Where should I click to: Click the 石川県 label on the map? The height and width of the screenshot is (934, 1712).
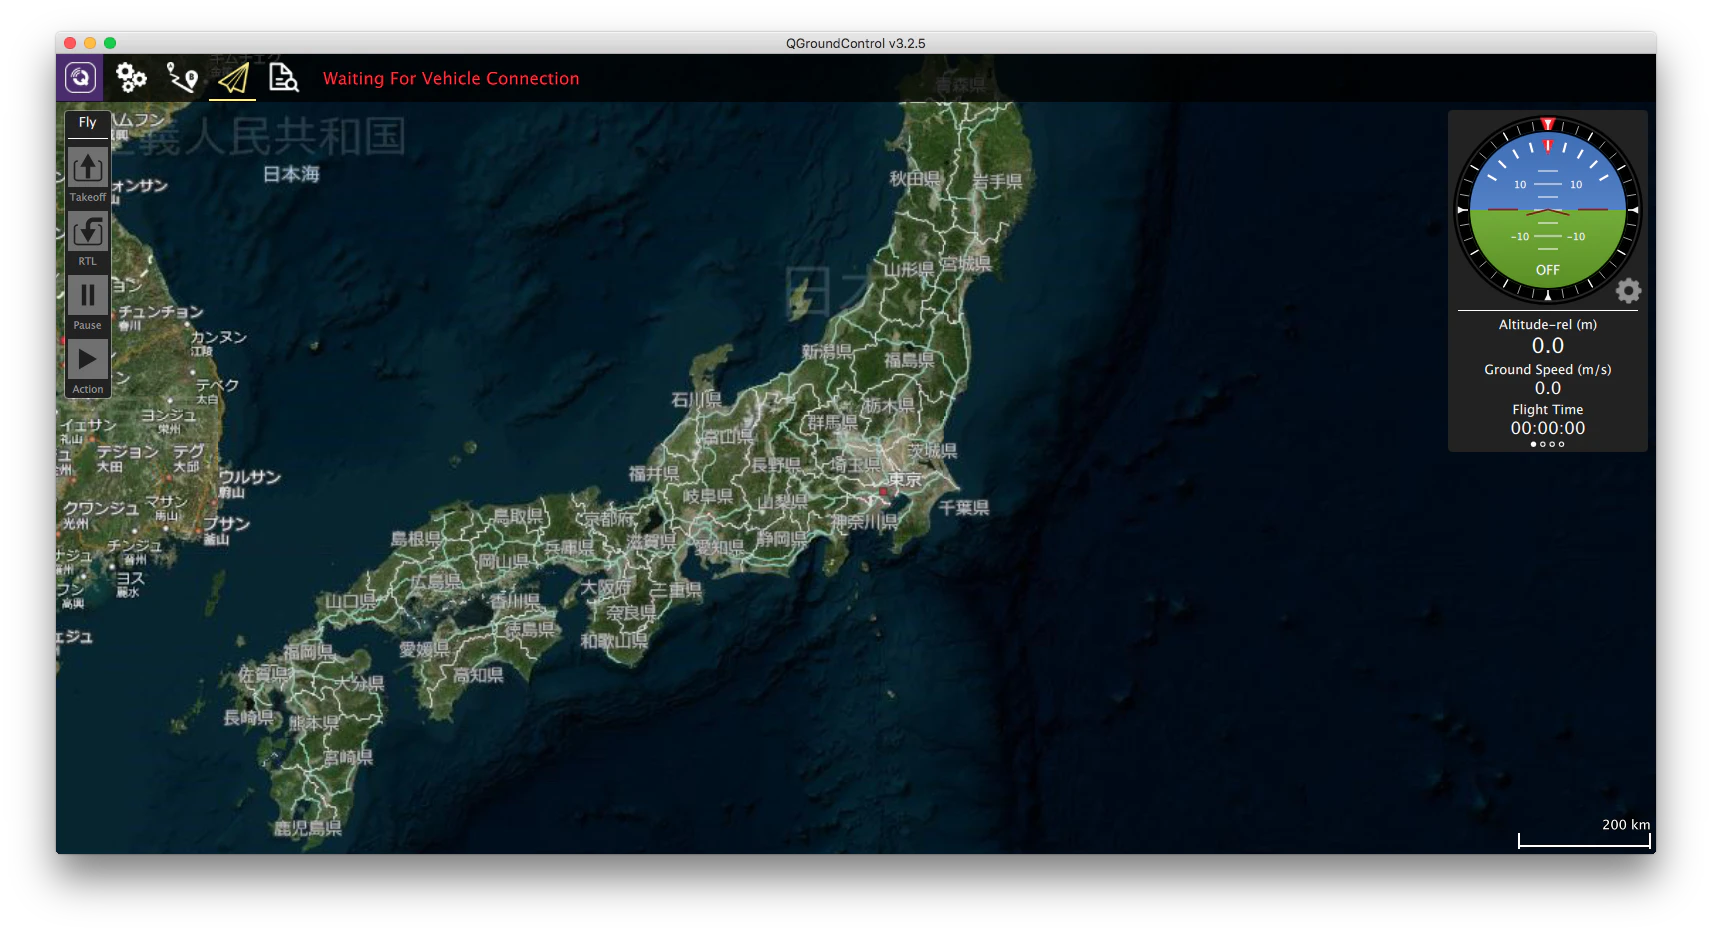pyautogui.click(x=697, y=400)
